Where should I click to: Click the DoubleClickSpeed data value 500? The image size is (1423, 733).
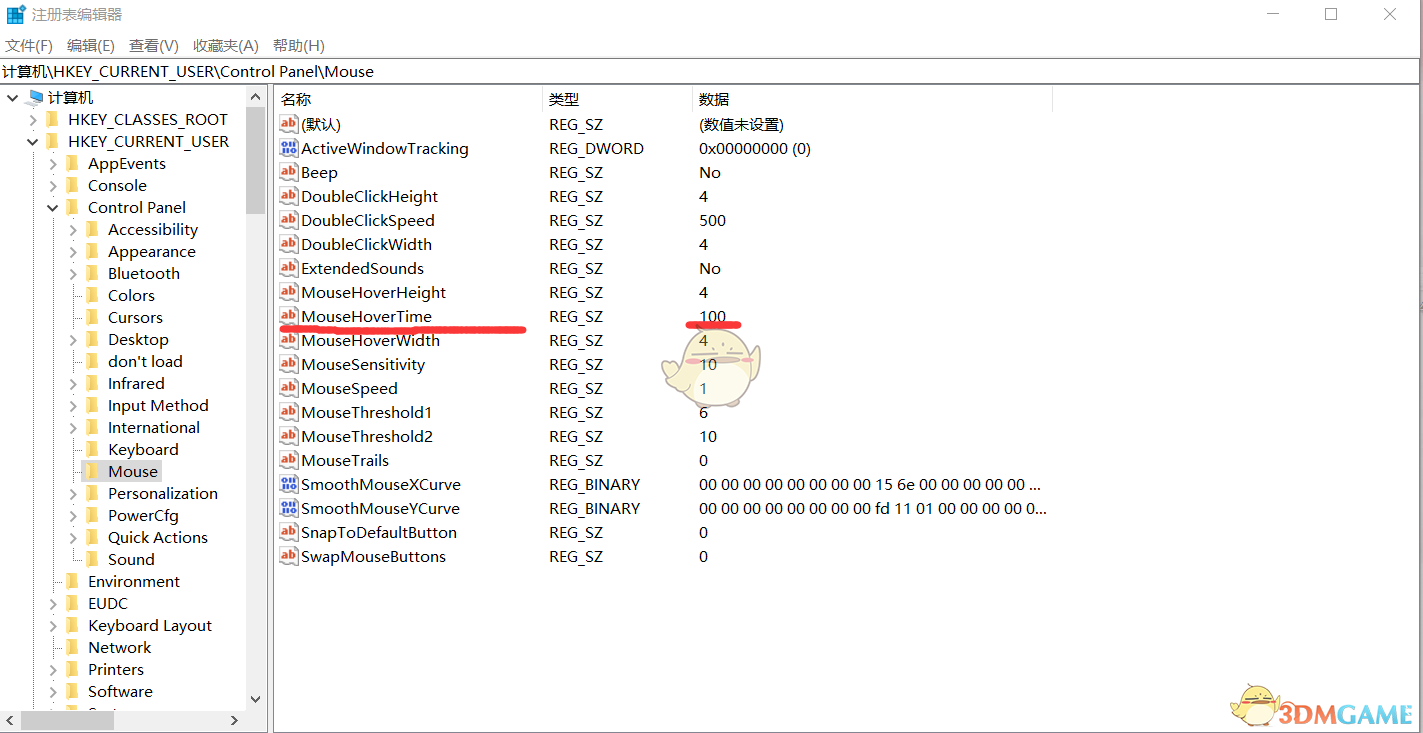click(x=713, y=220)
